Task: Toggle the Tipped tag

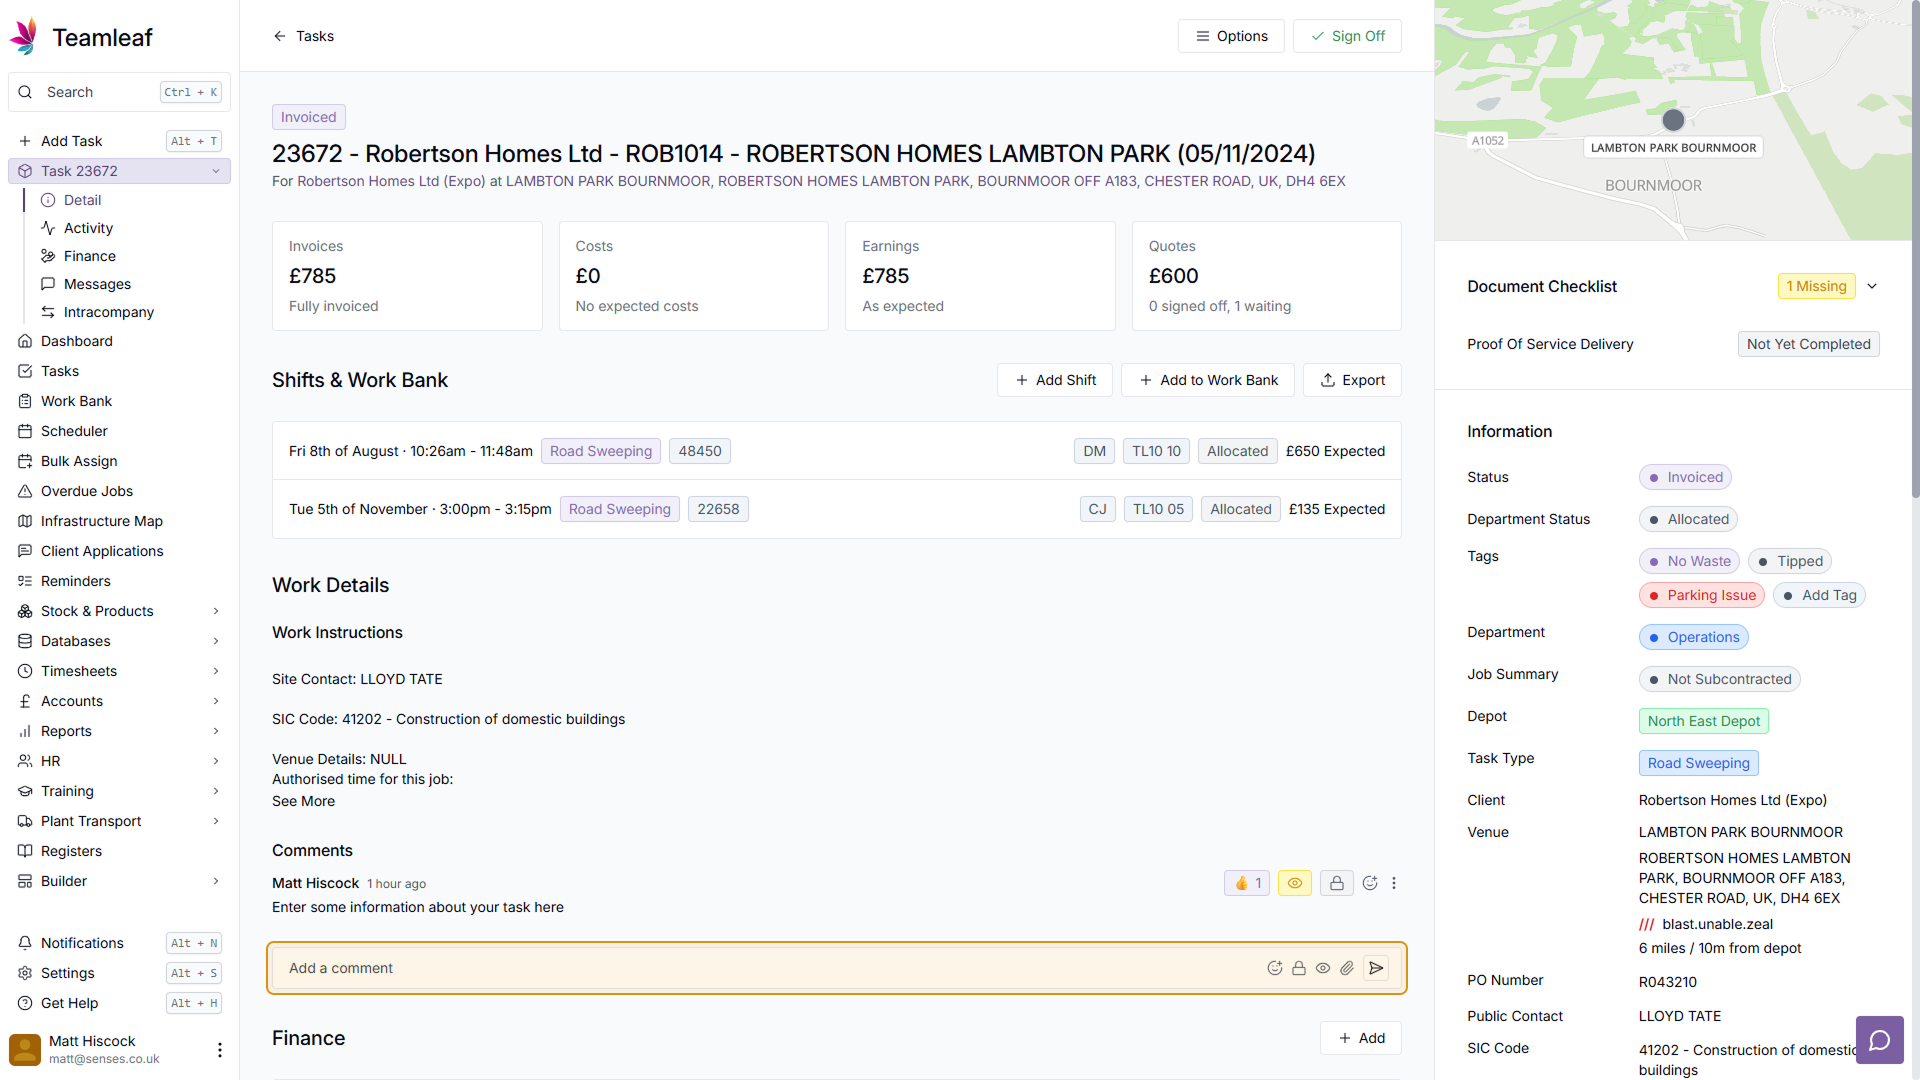Action: tap(1790, 561)
